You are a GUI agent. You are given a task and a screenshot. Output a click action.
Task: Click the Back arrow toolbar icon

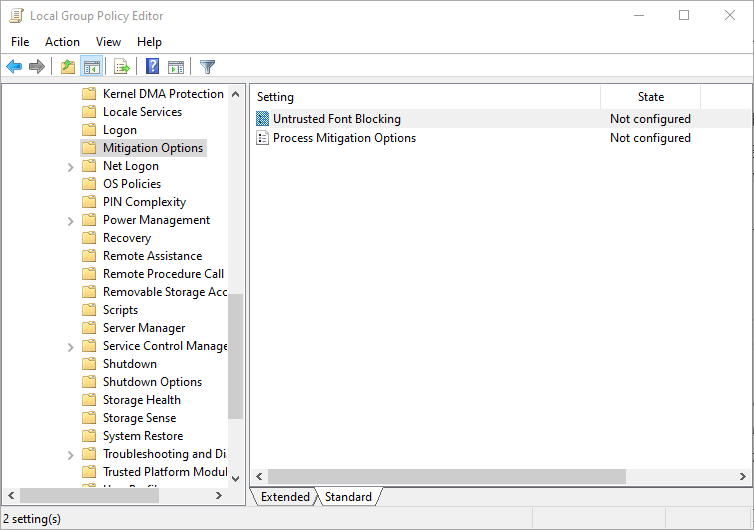coord(14,66)
